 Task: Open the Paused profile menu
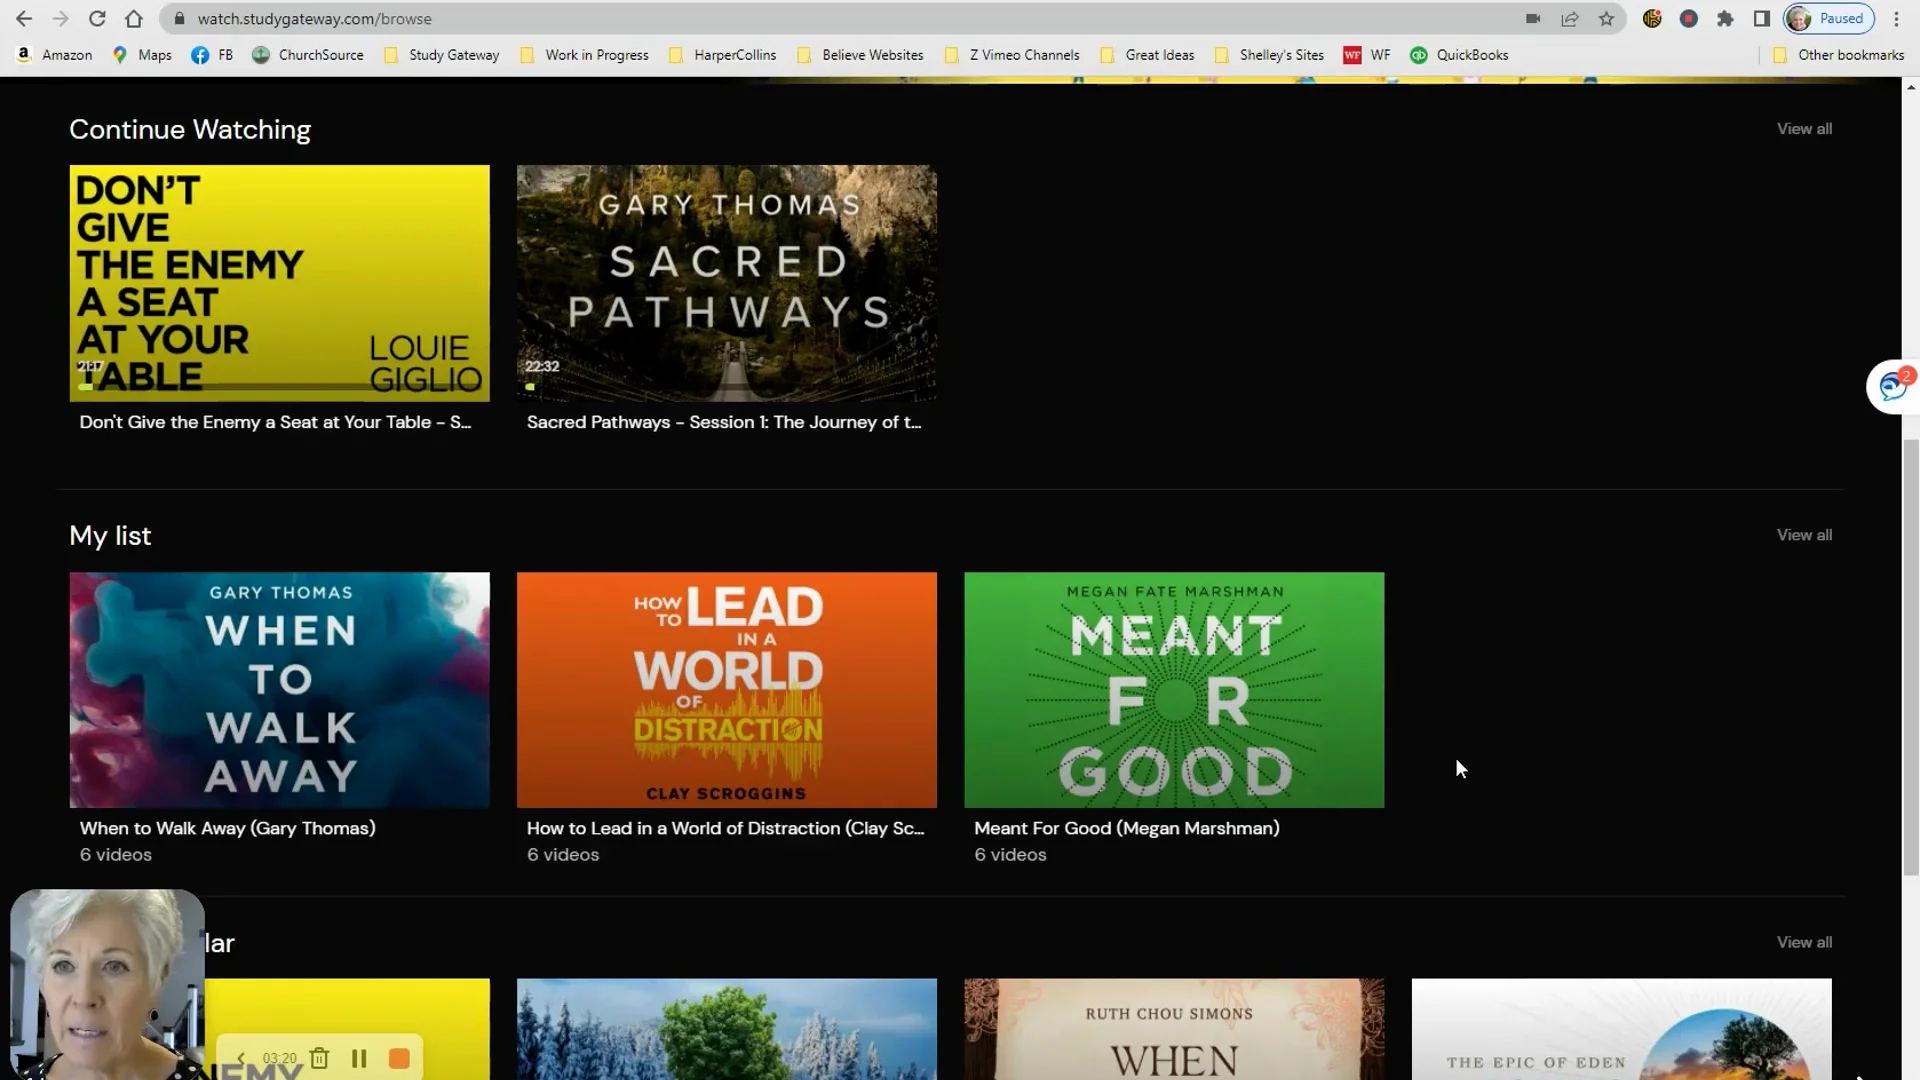(1829, 19)
